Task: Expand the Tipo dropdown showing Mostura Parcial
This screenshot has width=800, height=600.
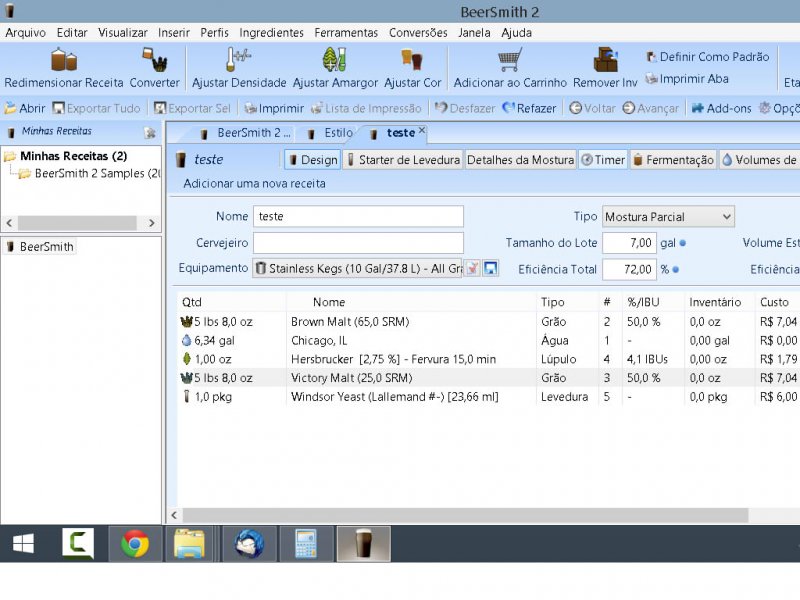Action: click(668, 217)
